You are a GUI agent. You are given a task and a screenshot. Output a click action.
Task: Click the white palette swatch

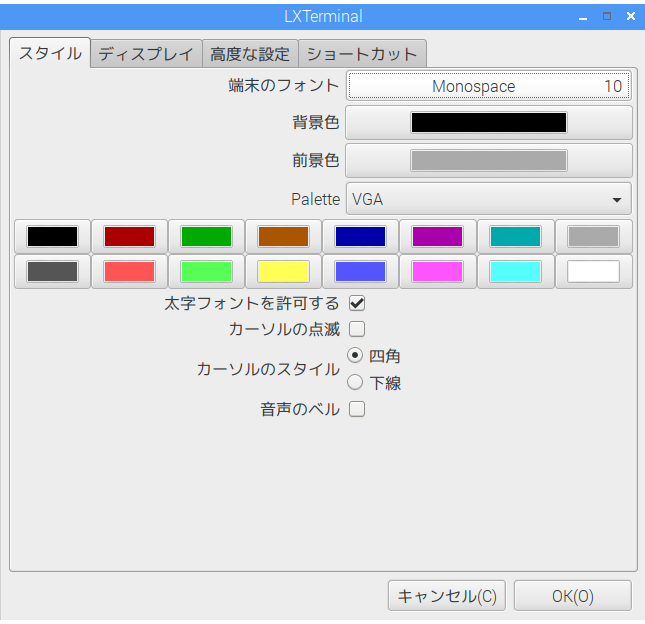click(x=593, y=271)
